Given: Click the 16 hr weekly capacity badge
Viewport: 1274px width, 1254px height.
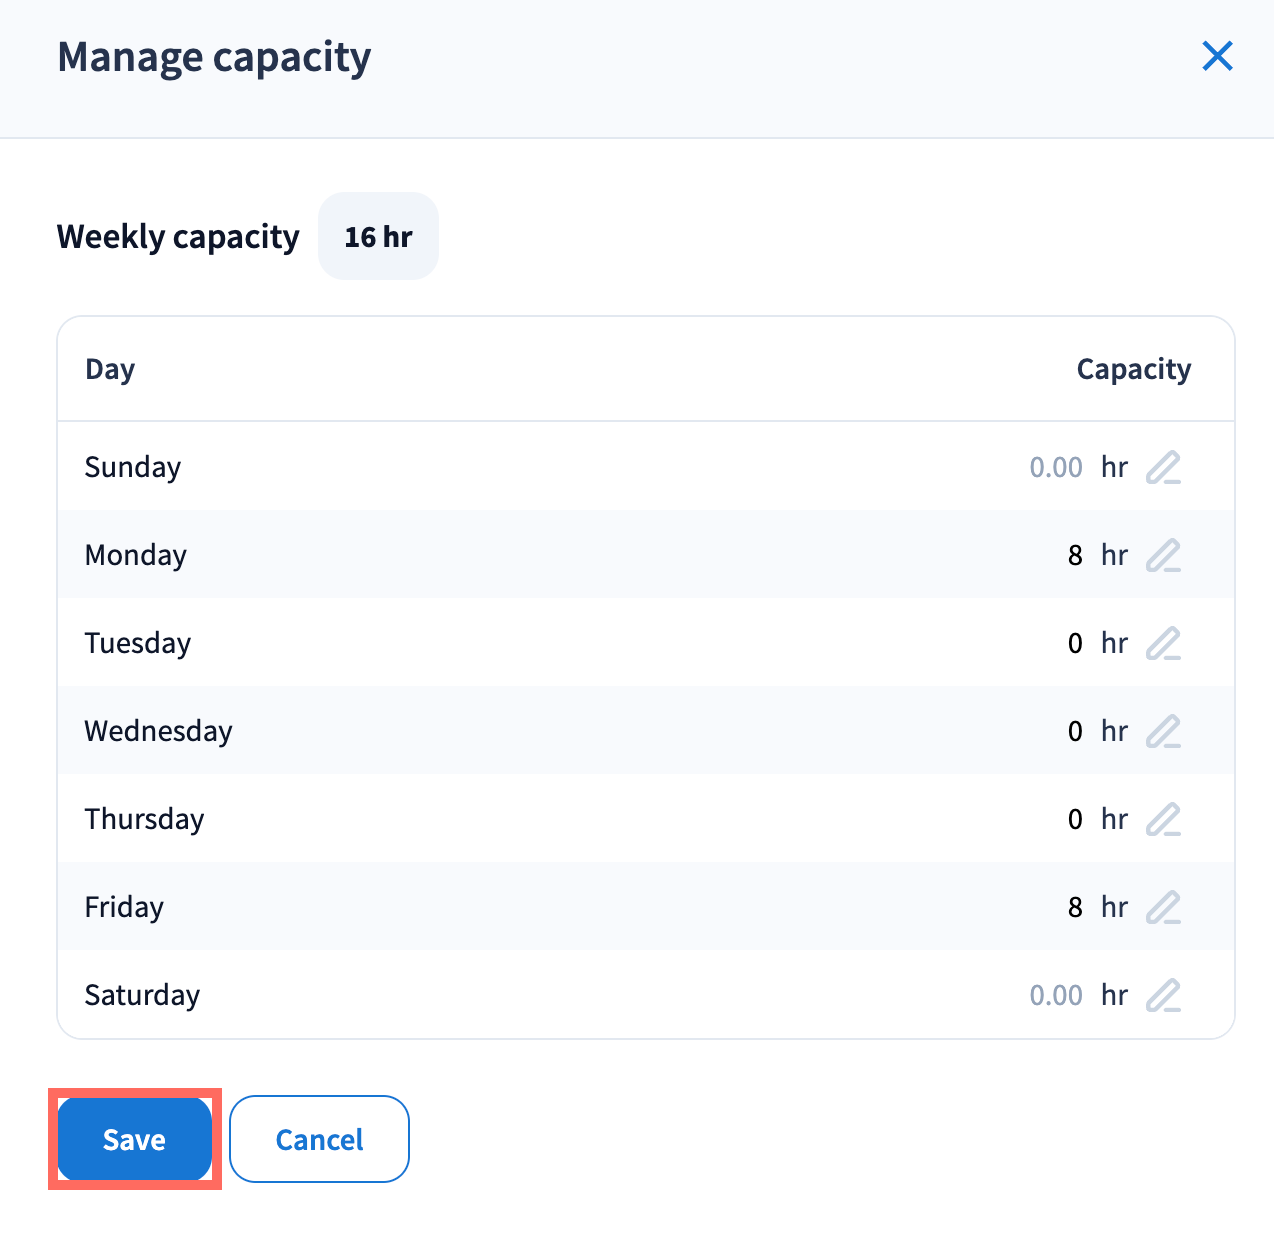Looking at the screenshot, I should click(x=378, y=237).
